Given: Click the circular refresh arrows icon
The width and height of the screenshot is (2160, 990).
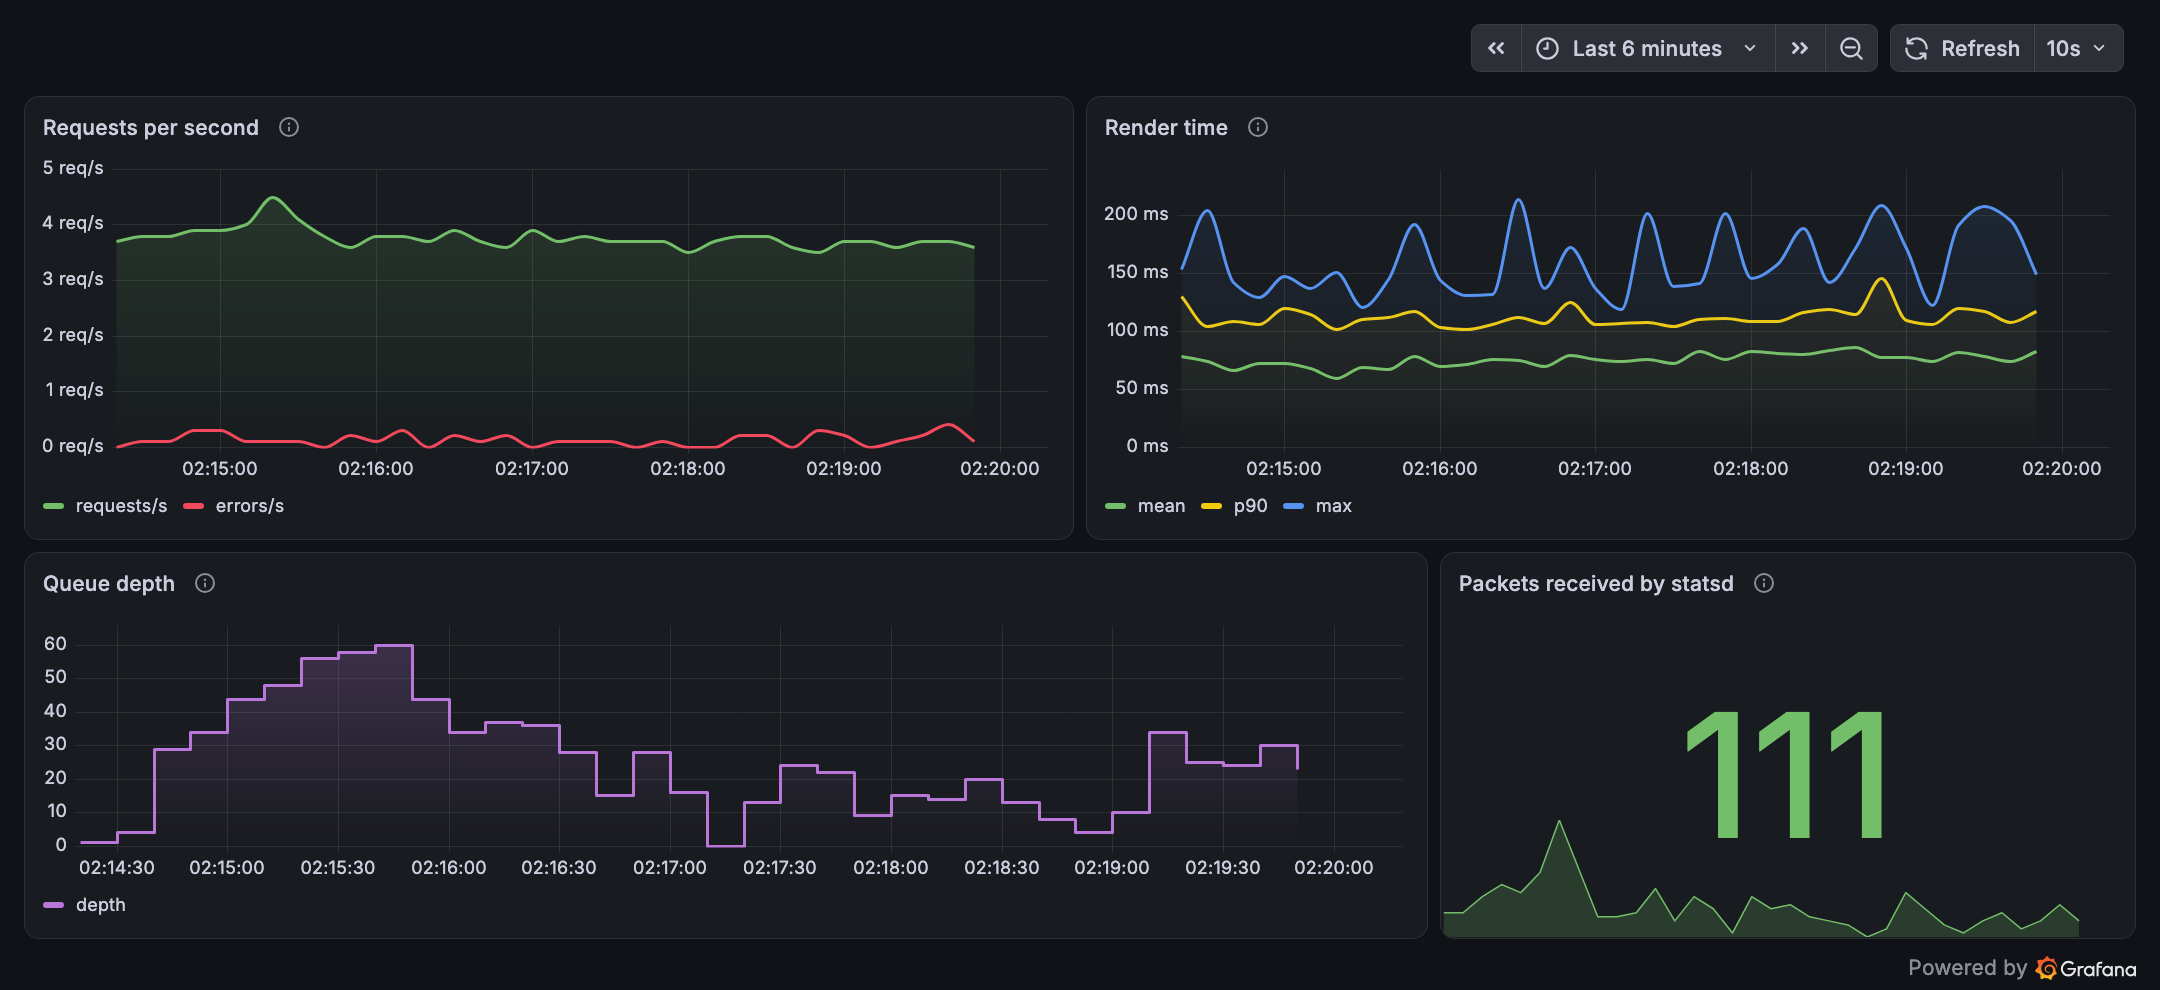Looking at the screenshot, I should coord(1916,48).
